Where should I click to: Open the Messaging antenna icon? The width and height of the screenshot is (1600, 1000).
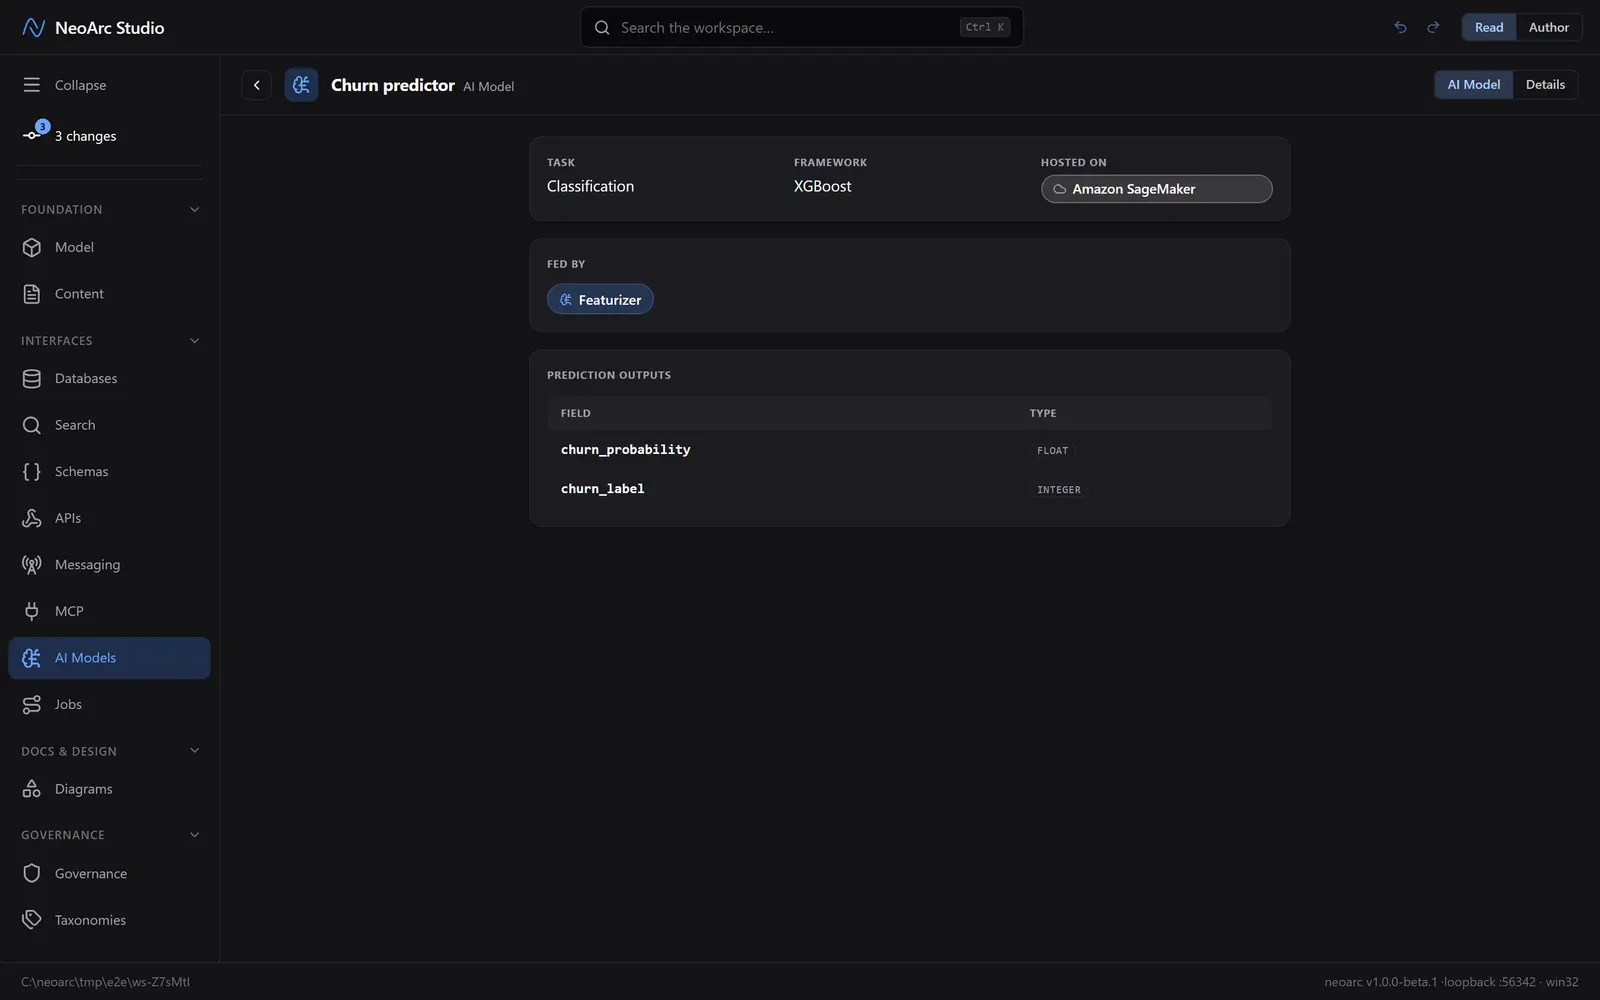click(x=32, y=564)
